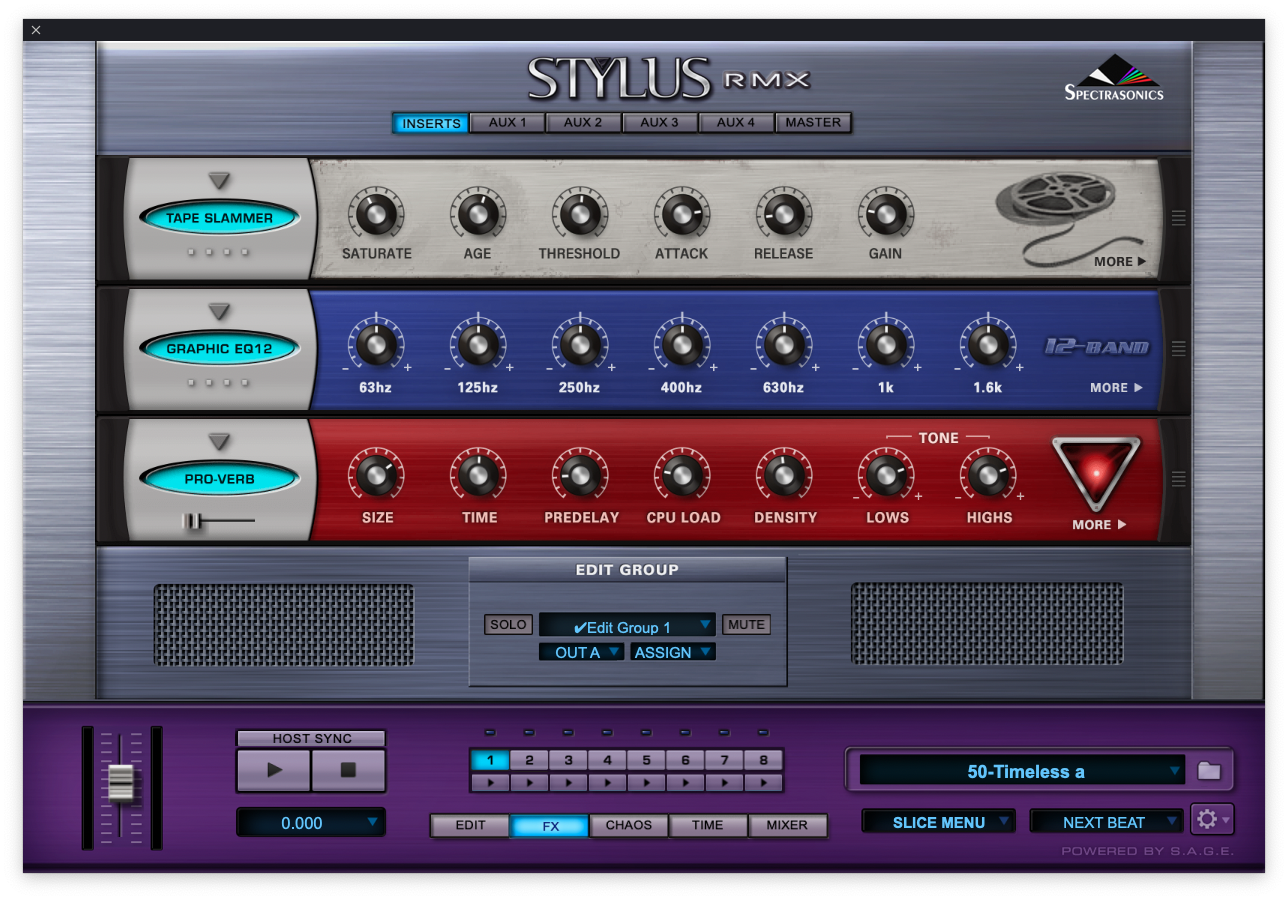This screenshot has width=1288, height=900.
Task: Click the Tape Slammer SATURATE knob
Action: coord(377,214)
